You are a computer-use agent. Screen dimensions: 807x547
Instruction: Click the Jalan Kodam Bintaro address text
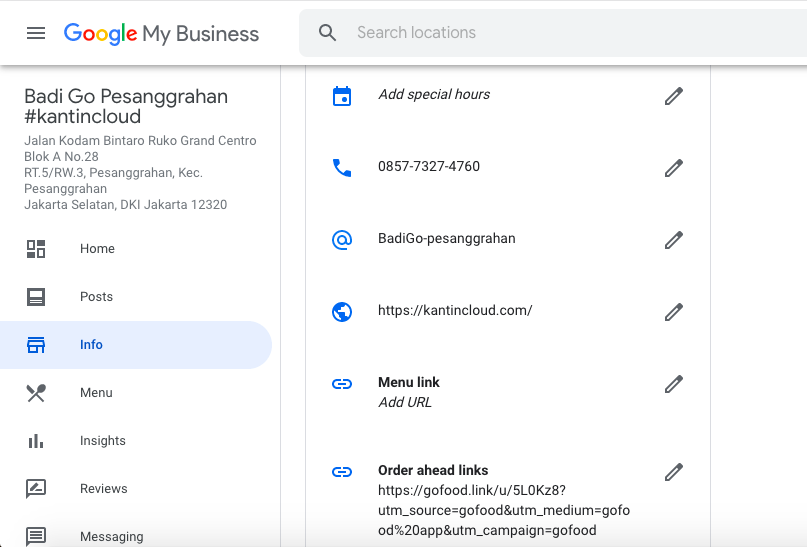[x=140, y=172]
